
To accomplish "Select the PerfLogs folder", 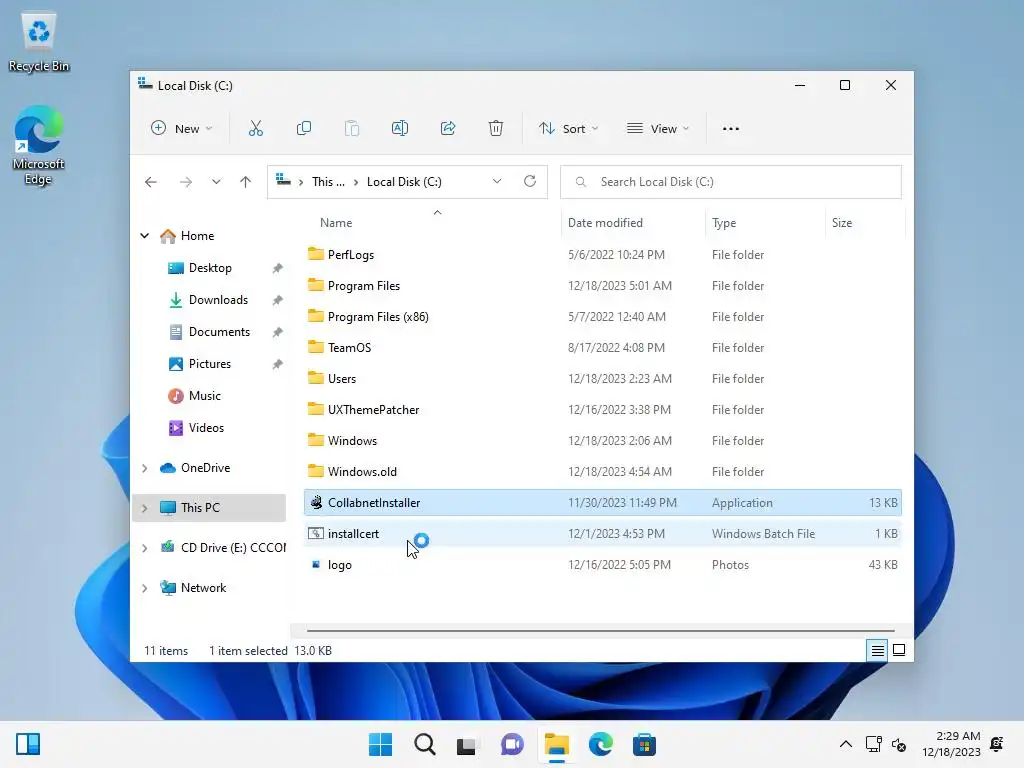I will click(602, 255).
